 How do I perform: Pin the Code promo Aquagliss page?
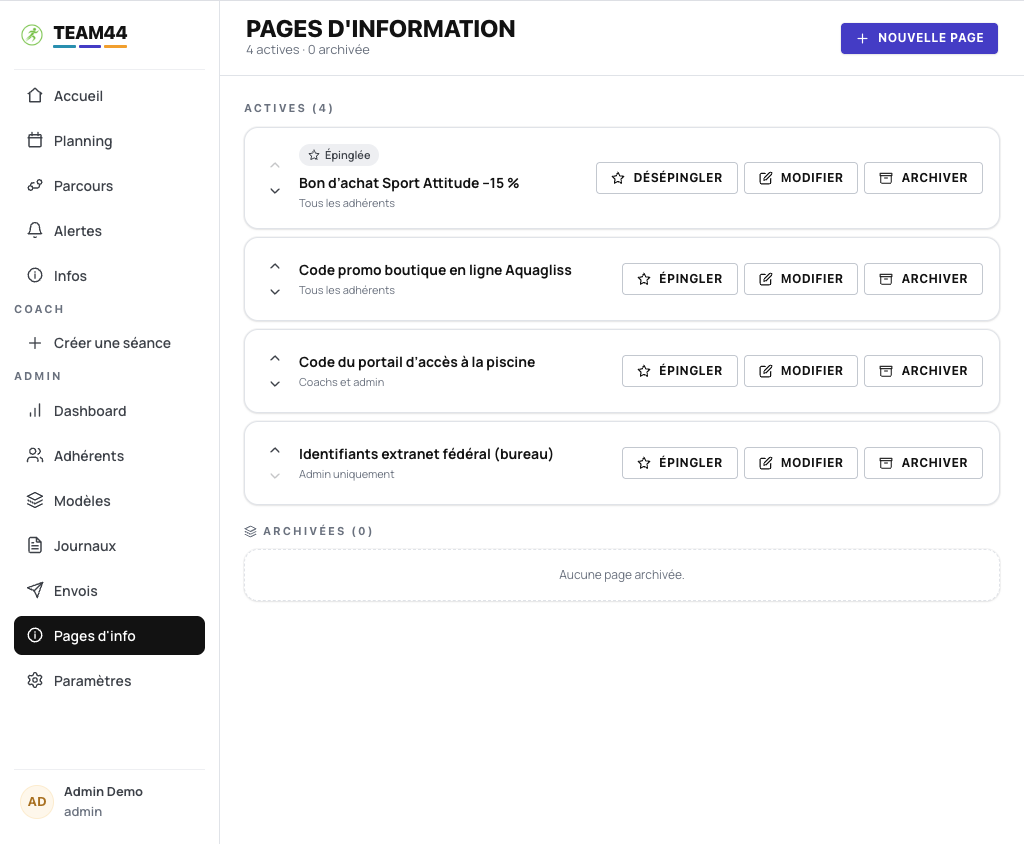coord(680,279)
